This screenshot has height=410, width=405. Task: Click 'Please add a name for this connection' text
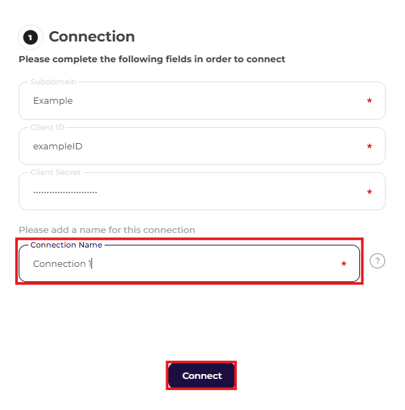[107, 230]
